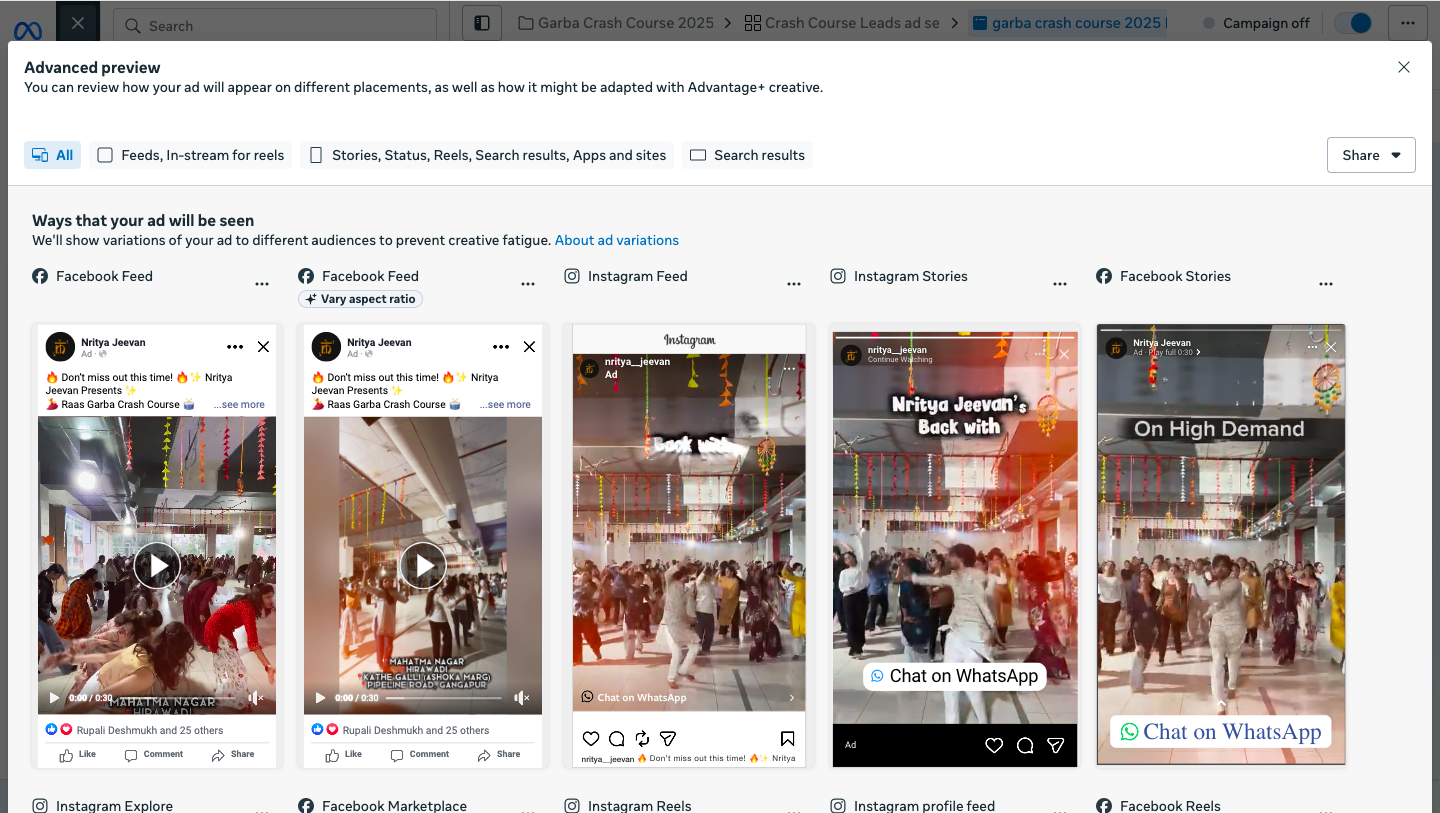Click comment bubble icon in Instagram Feed preview

(617, 739)
